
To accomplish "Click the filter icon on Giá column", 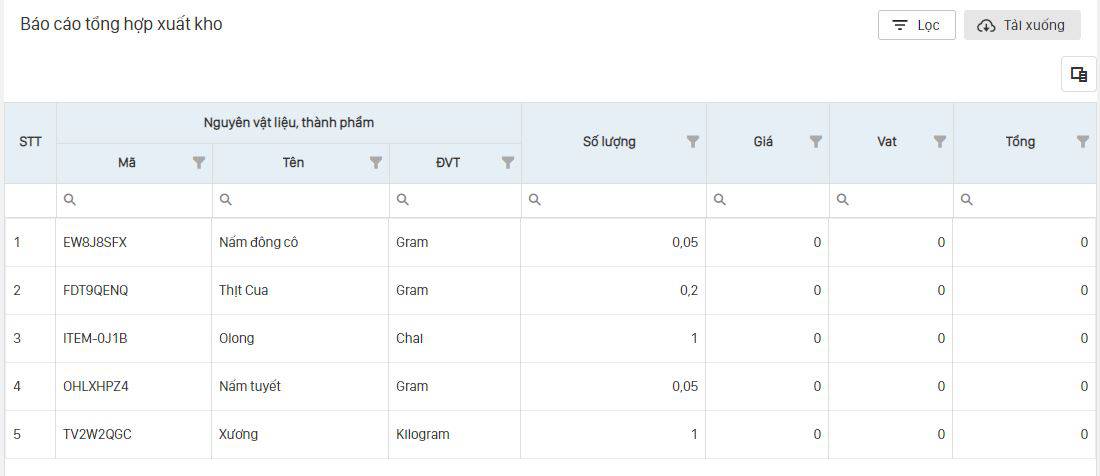I will tap(816, 142).
